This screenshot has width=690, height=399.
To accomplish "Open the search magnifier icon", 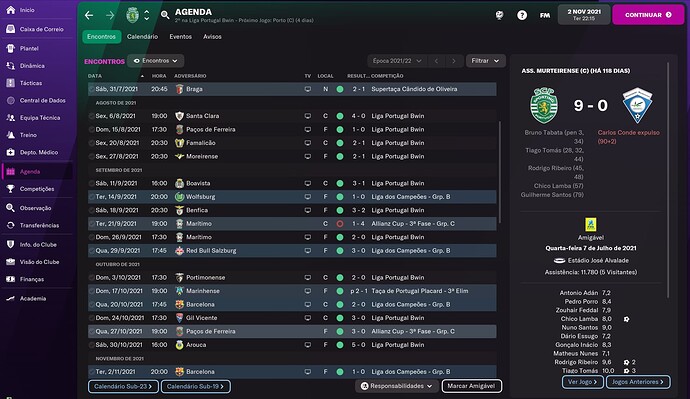I will click(x=165, y=15).
